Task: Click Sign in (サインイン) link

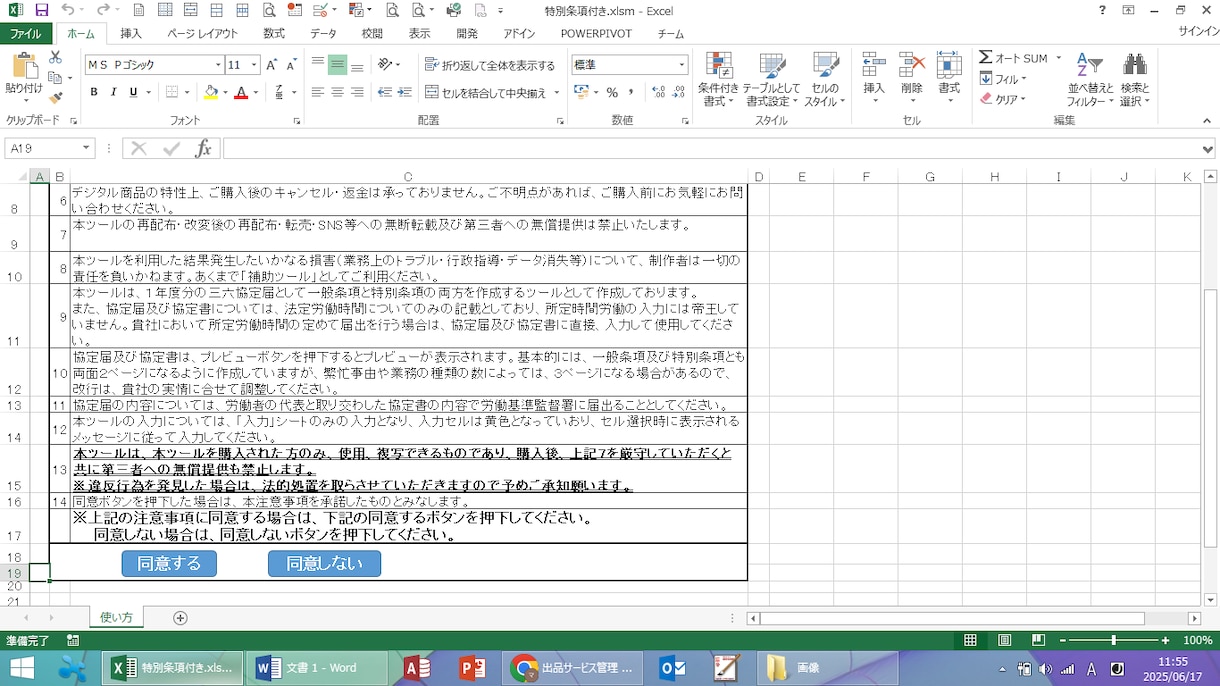Action: click(x=1197, y=33)
